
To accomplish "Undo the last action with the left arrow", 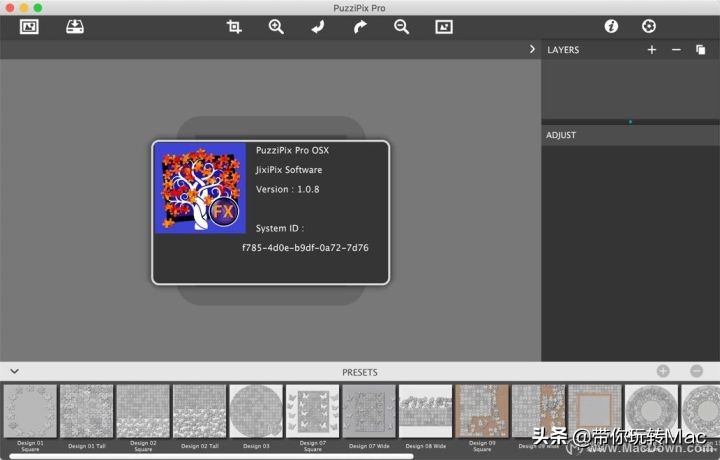I will (x=318, y=27).
